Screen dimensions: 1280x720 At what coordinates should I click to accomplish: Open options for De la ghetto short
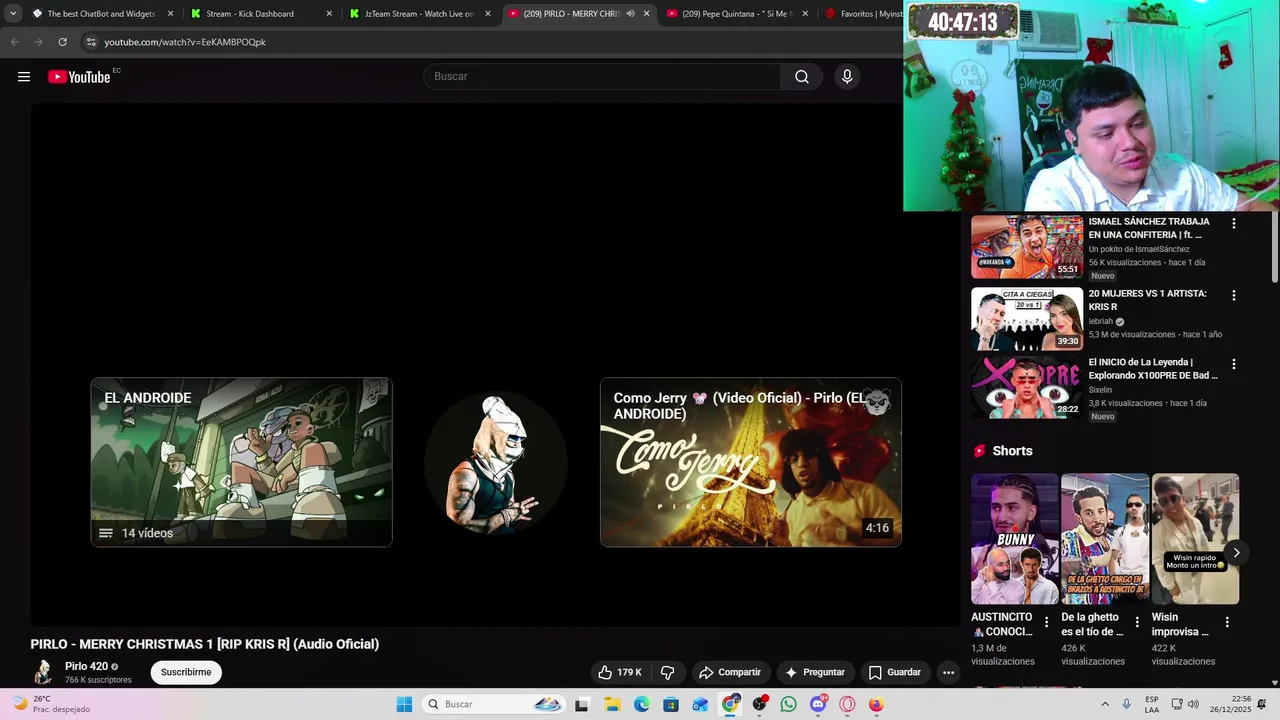pos(1136,622)
